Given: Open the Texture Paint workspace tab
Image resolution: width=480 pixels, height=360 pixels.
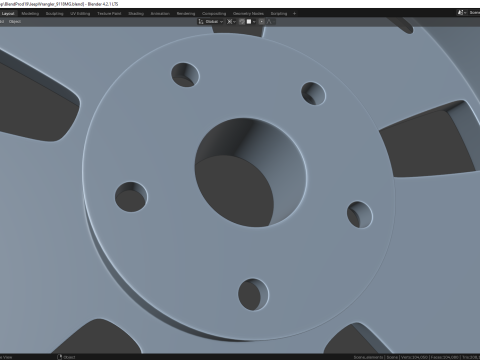Looking at the screenshot, I should point(109,14).
